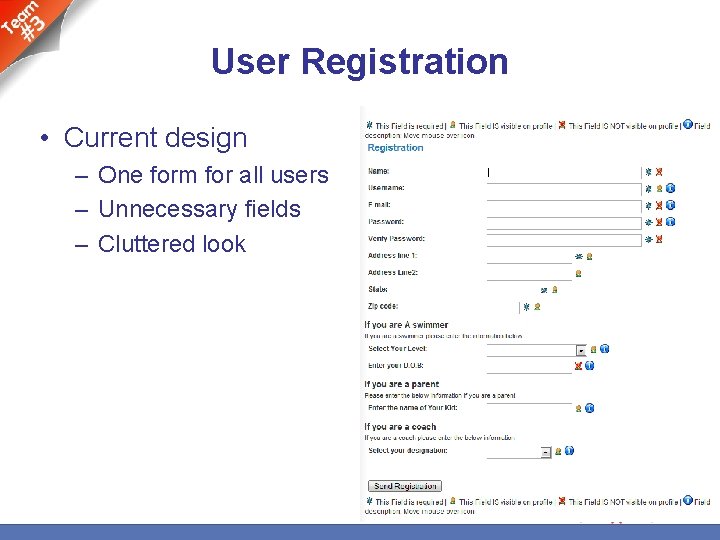Click the 'Unnecessary fields' bullet text

click(199, 209)
